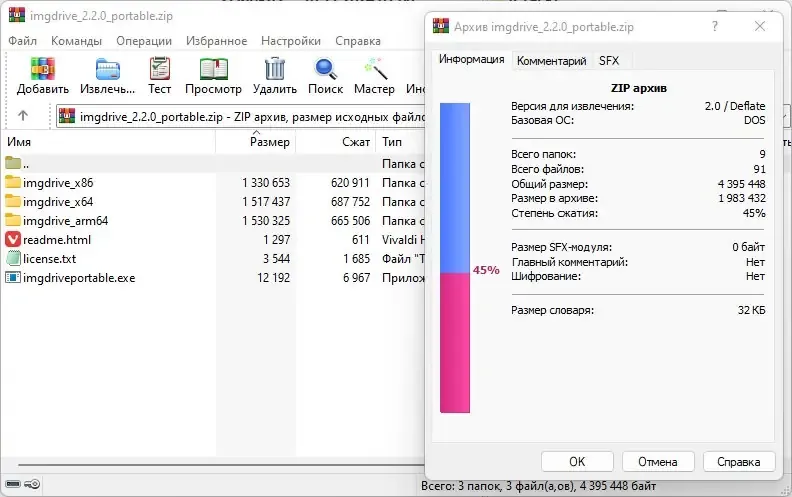792x497 pixels.
Task: Click packed value 665 506
Action: 351,221
